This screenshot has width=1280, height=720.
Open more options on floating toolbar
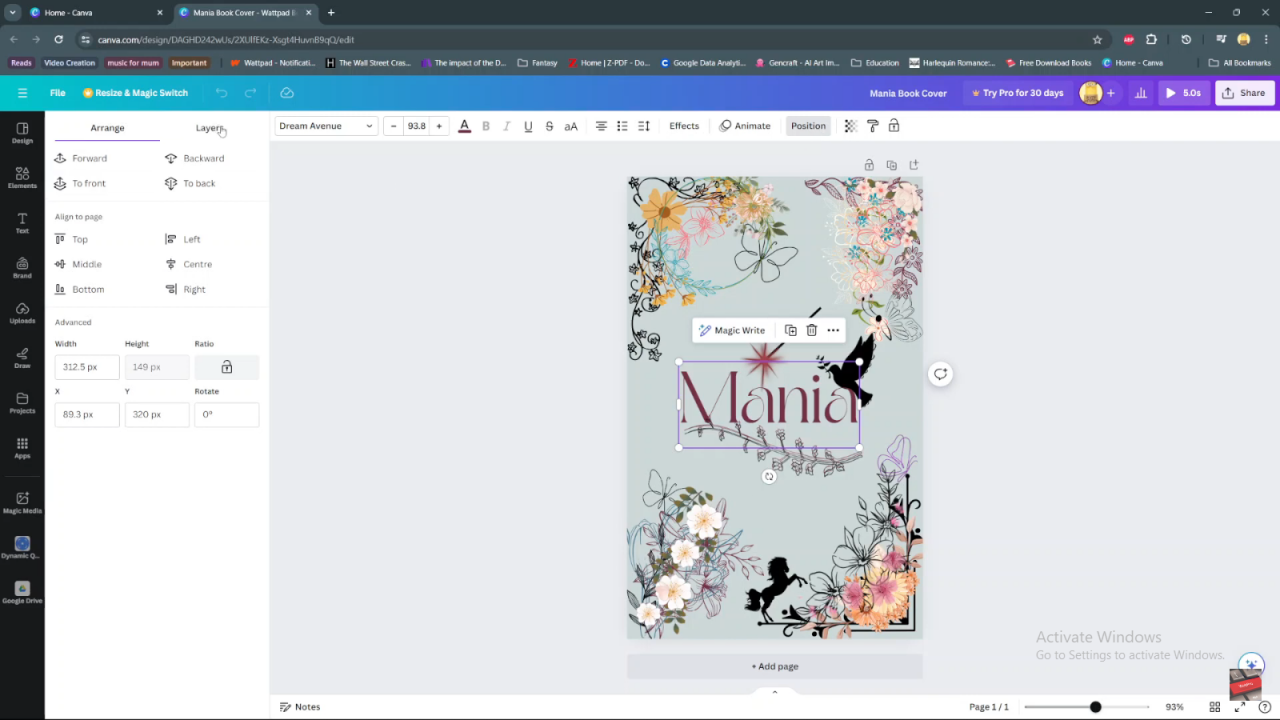[x=833, y=330]
